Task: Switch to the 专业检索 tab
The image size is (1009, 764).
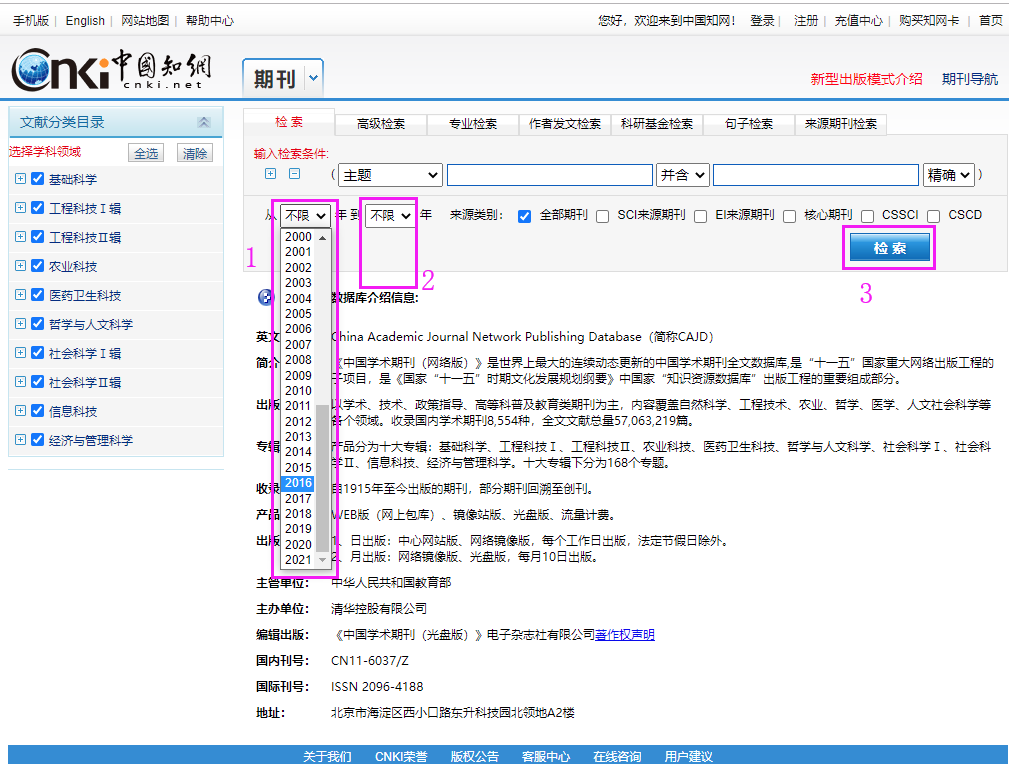Action: [473, 124]
